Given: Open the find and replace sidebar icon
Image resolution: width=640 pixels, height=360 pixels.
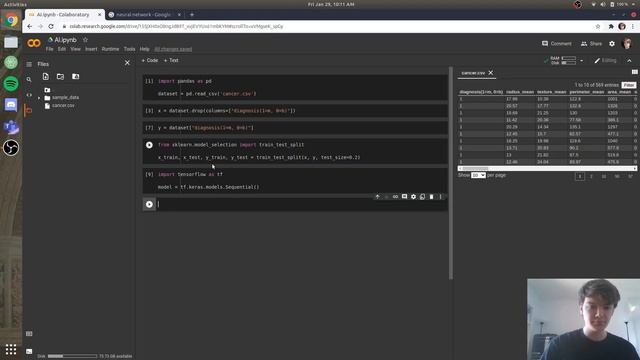Looking at the screenshot, I should click(x=29, y=80).
